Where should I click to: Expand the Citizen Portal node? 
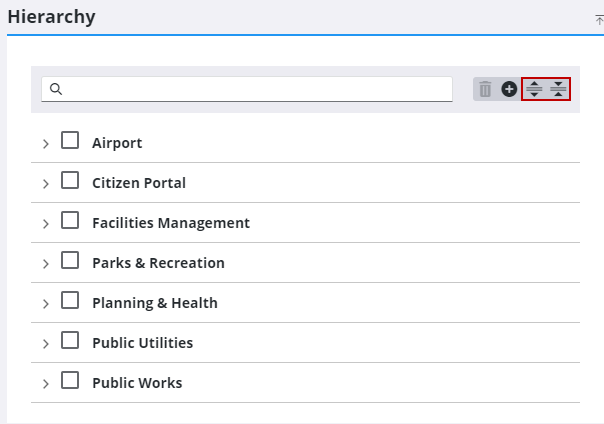tap(46, 184)
